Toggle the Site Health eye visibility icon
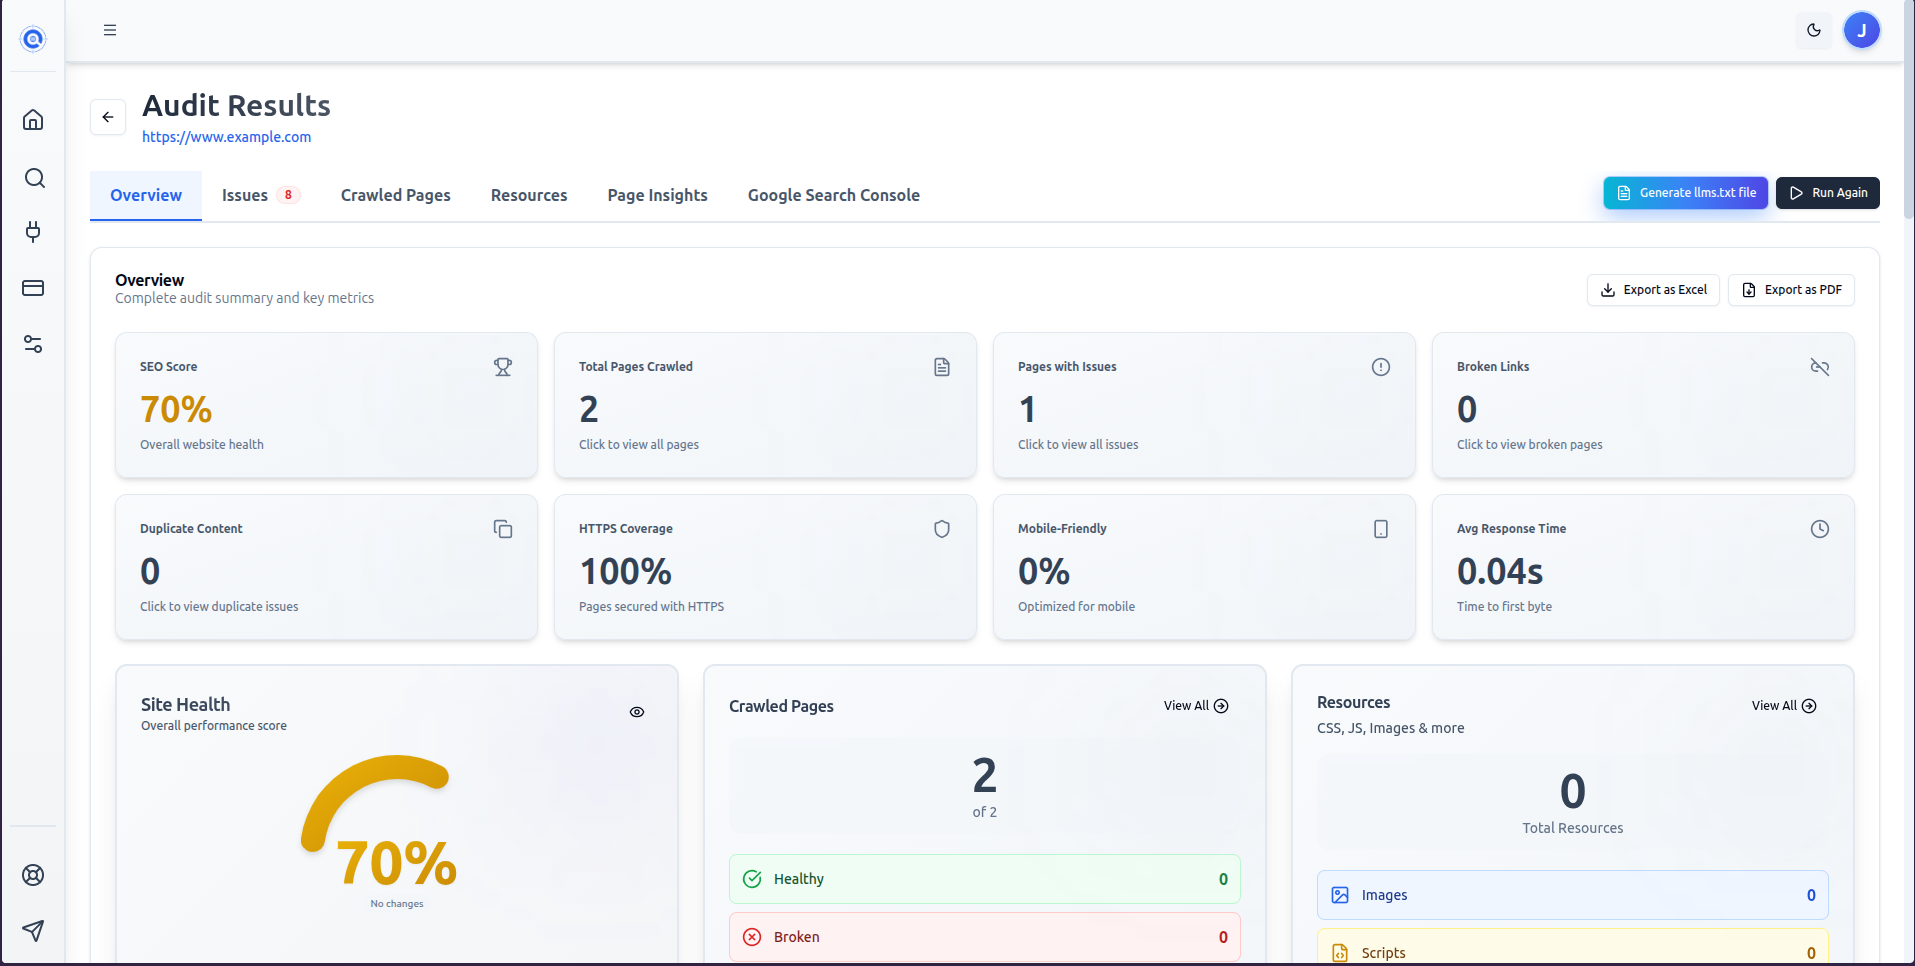This screenshot has width=1915, height=966. [637, 711]
